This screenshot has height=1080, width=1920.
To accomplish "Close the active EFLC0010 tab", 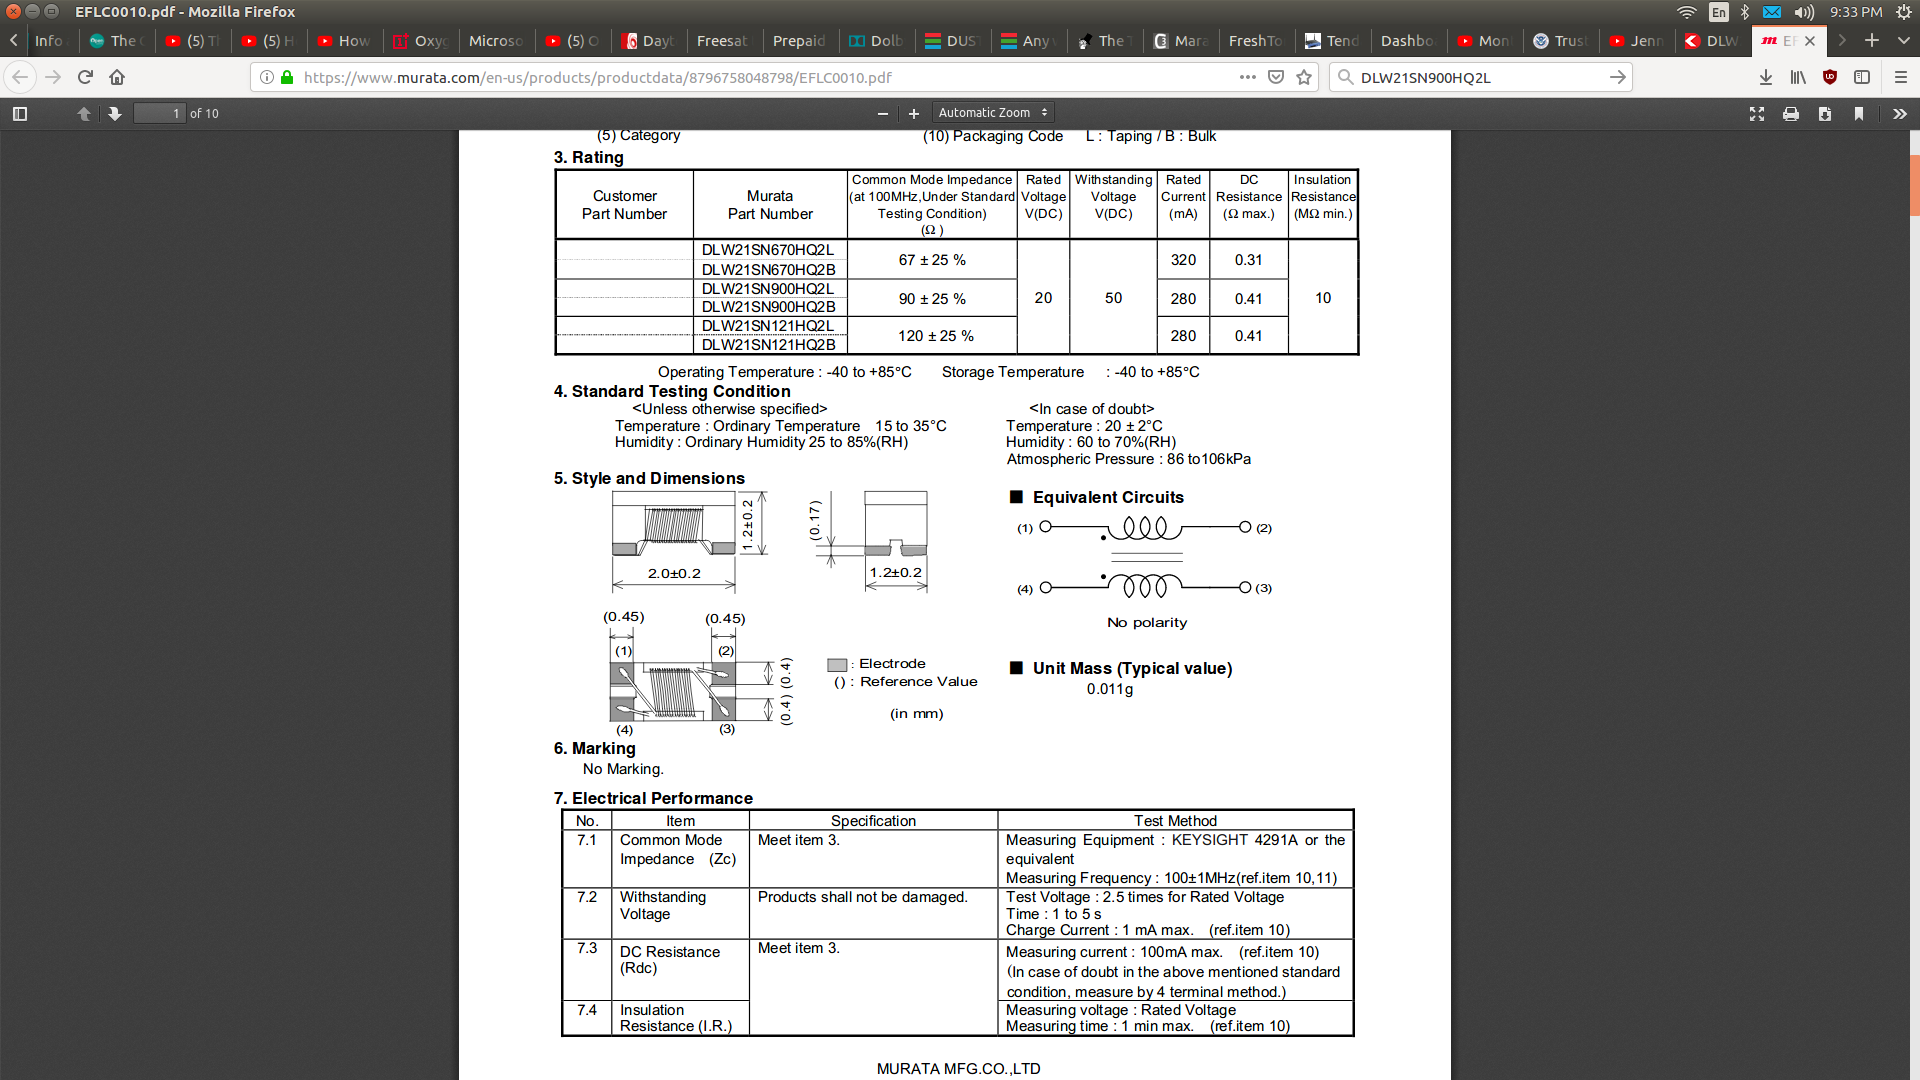I will point(1810,41).
